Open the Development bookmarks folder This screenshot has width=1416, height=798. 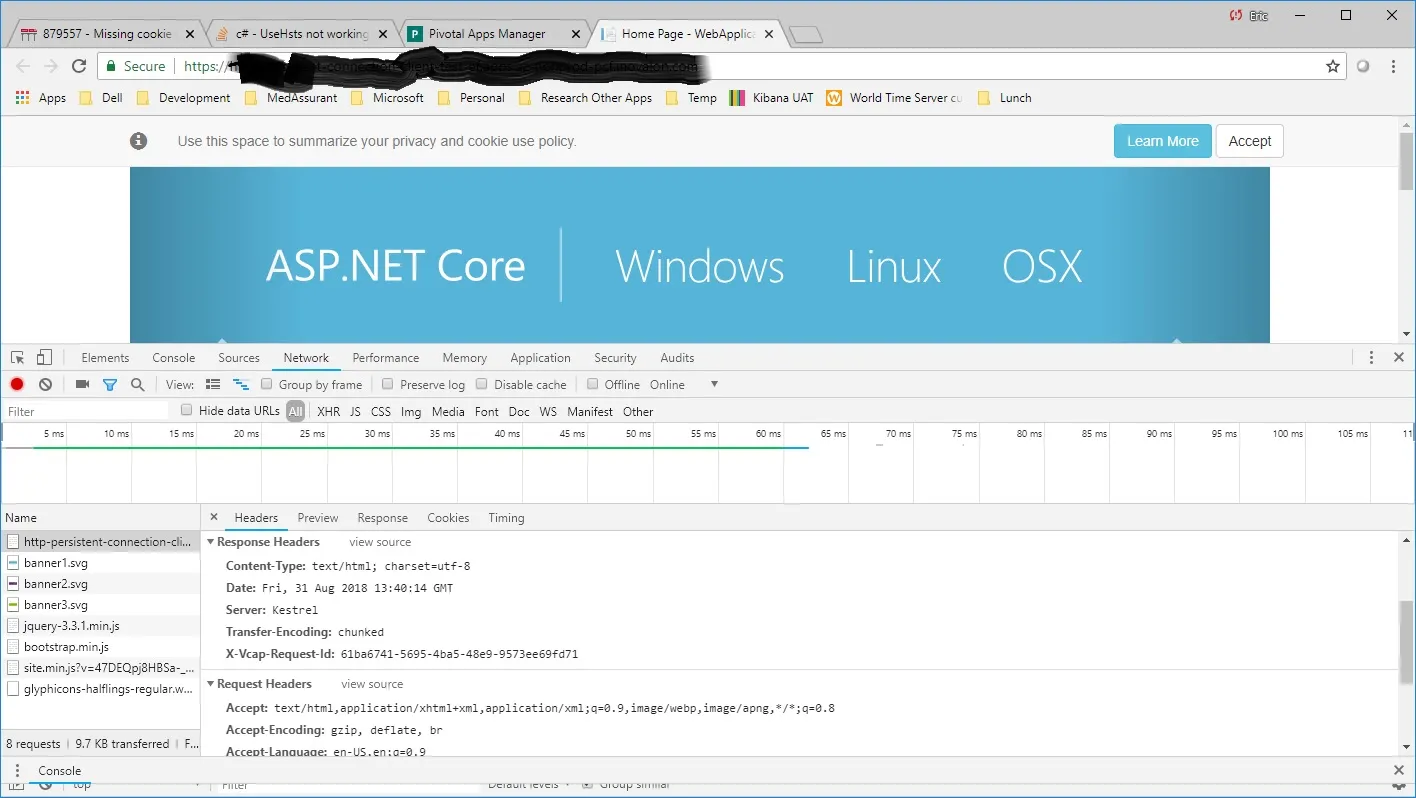pos(183,98)
